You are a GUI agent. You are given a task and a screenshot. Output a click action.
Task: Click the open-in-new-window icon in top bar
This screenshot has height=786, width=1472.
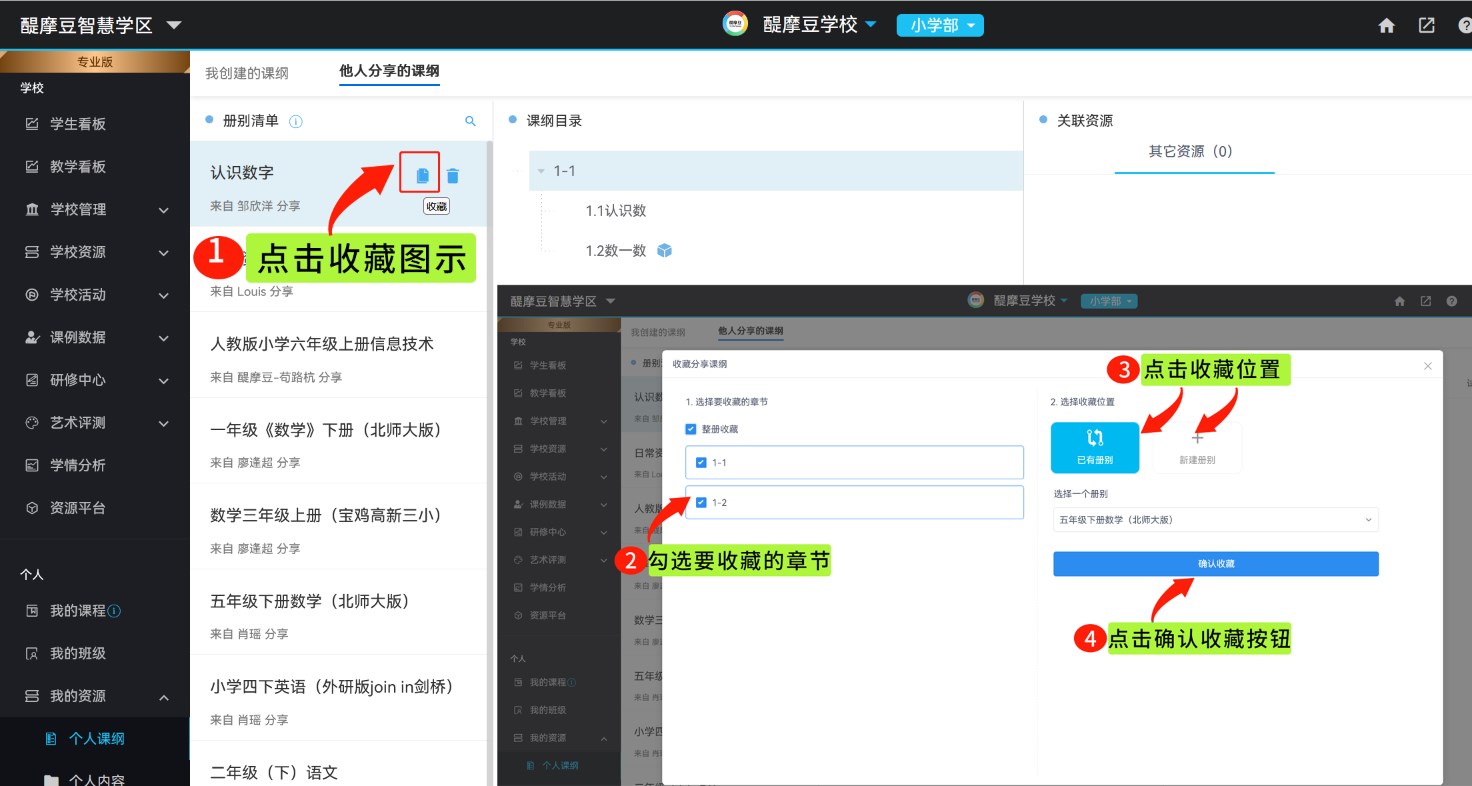click(x=1427, y=26)
